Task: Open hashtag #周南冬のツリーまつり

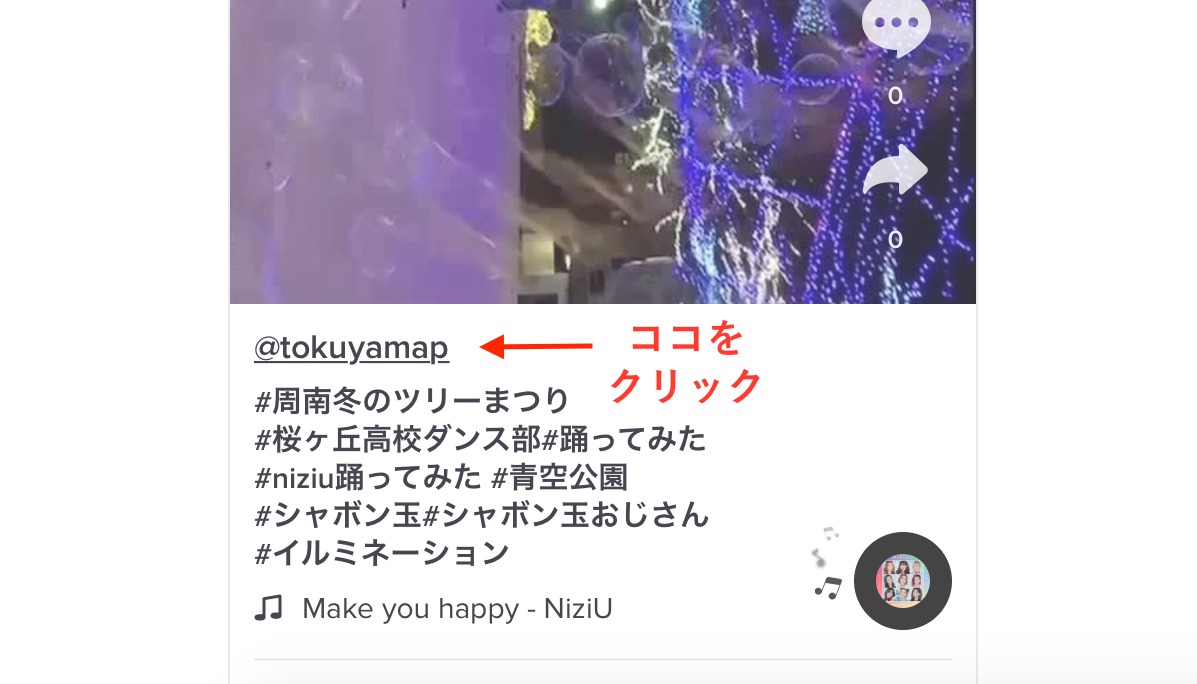Action: pyautogui.click(x=412, y=400)
